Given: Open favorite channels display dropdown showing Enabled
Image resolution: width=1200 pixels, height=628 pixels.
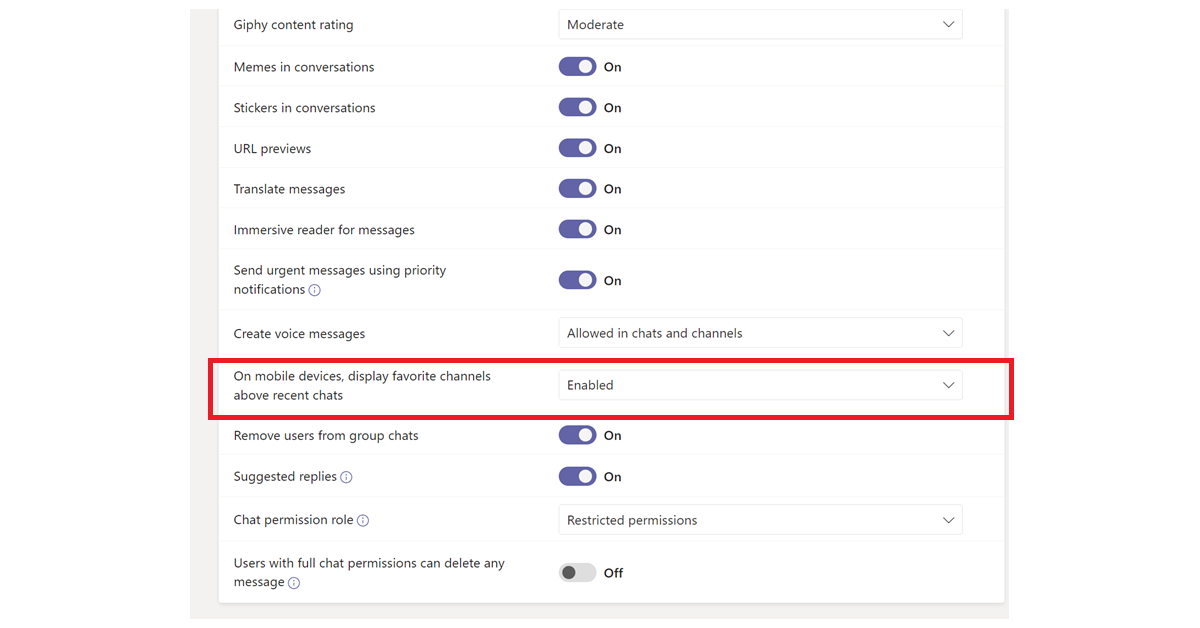Looking at the screenshot, I should pyautogui.click(x=760, y=385).
